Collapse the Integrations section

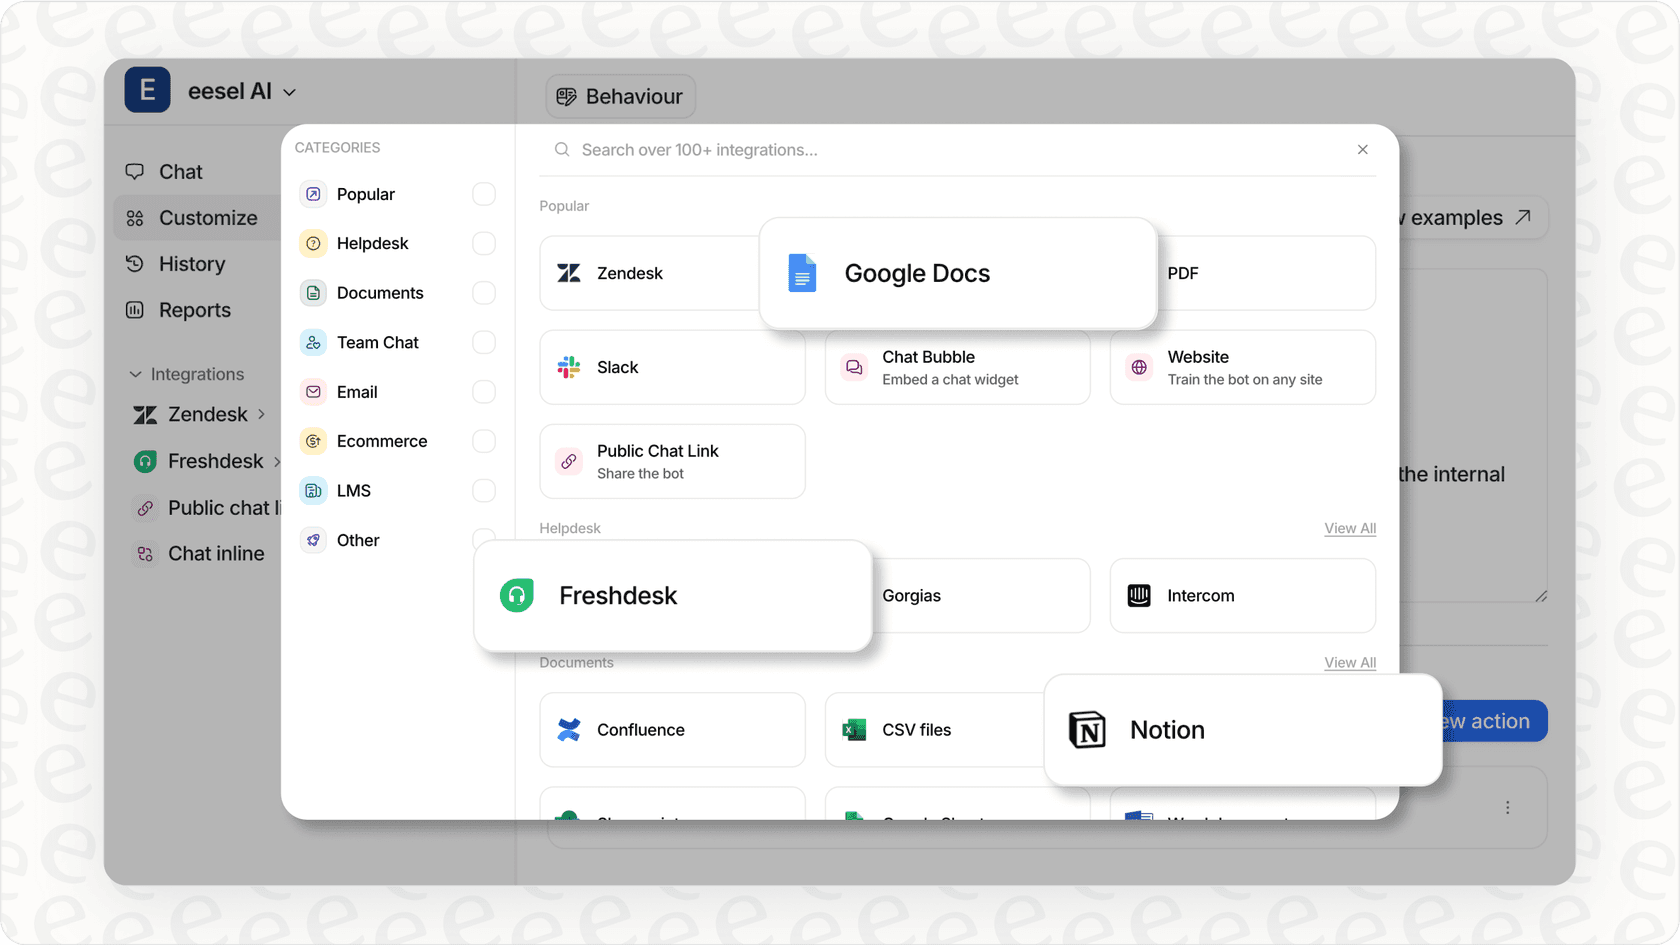coord(136,374)
